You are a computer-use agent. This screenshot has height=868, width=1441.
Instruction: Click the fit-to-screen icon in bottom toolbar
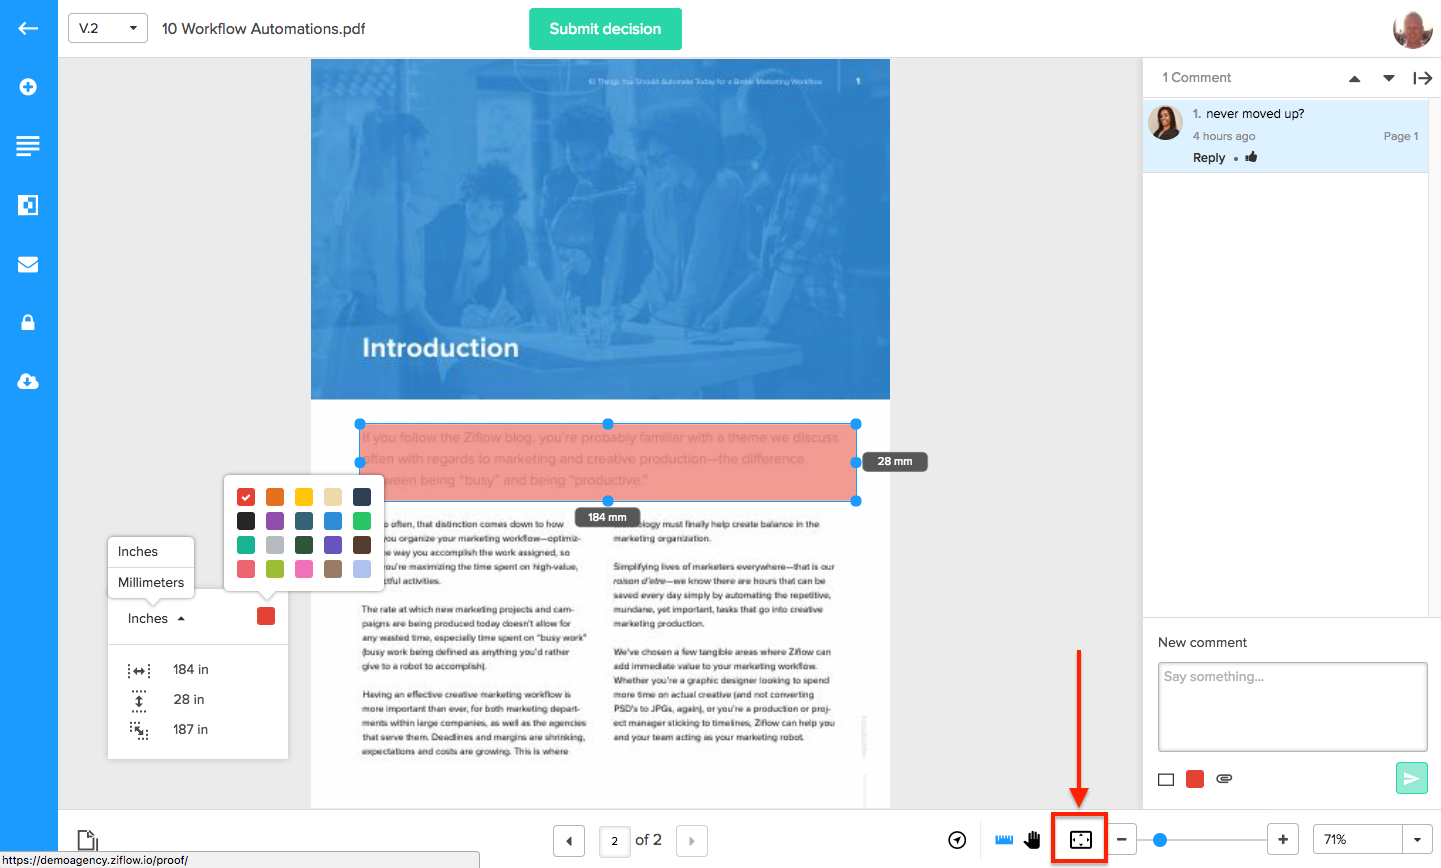[1080, 840]
